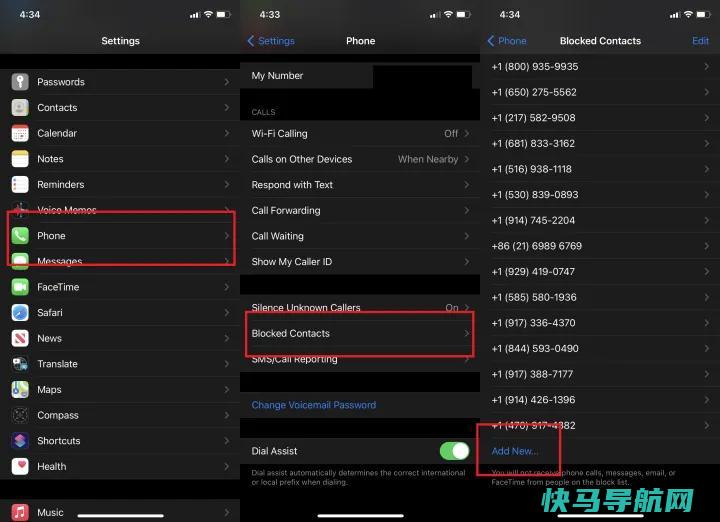Tap Add New... blocked contact
Image resolution: width=720 pixels, height=522 pixels.
[x=514, y=451]
